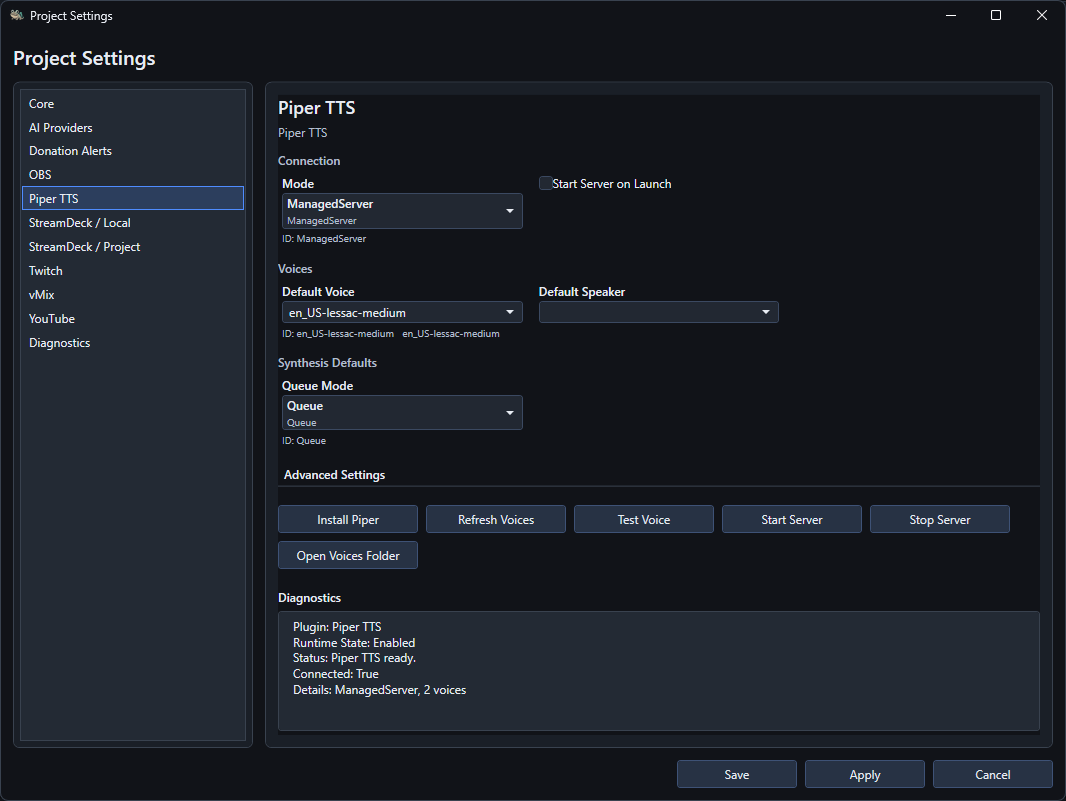Open the Default Voice dropdown
Viewport: 1066px width, 801px height.
click(402, 313)
